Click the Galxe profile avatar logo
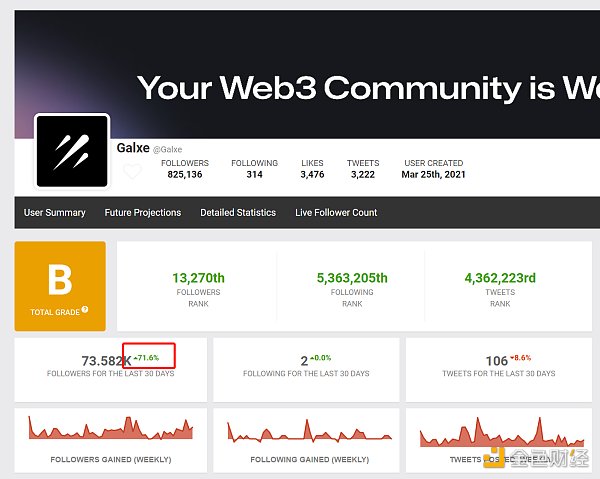600x479 pixels. point(72,151)
